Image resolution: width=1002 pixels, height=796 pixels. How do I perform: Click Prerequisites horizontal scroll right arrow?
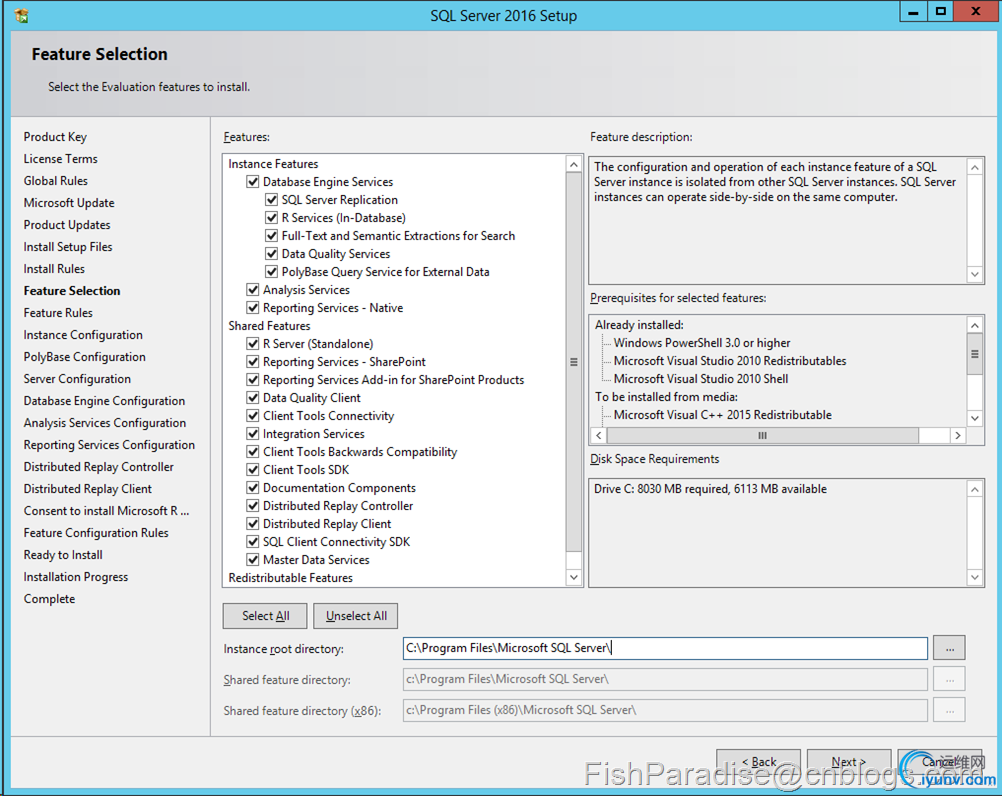[957, 436]
